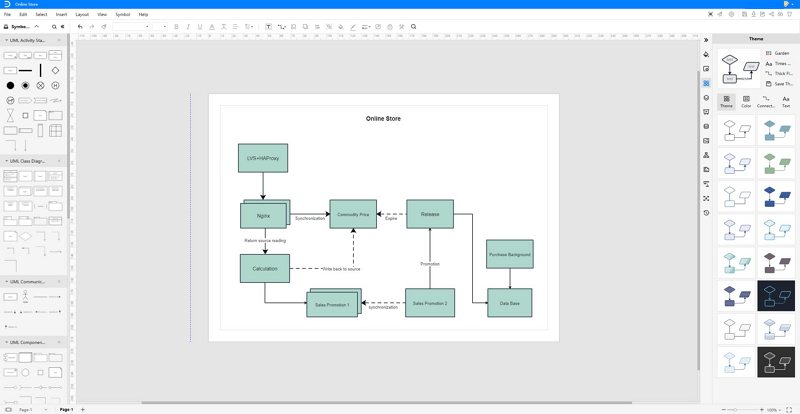800x414 pixels.
Task: Select the final state bullseye symbol
Action: coord(25,86)
